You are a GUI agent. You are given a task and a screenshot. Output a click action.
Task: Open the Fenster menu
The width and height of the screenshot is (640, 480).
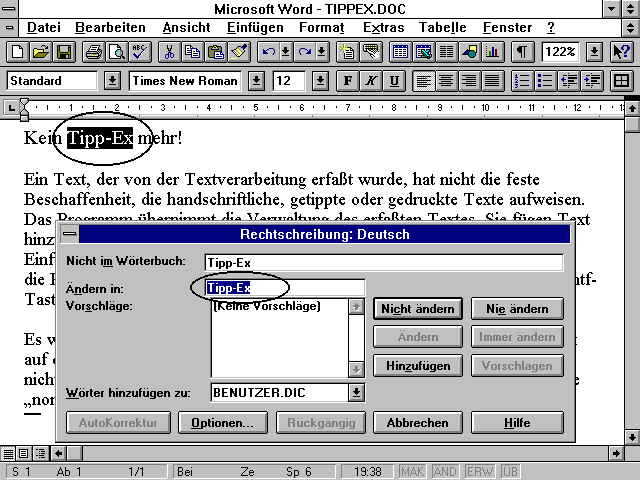(x=507, y=28)
